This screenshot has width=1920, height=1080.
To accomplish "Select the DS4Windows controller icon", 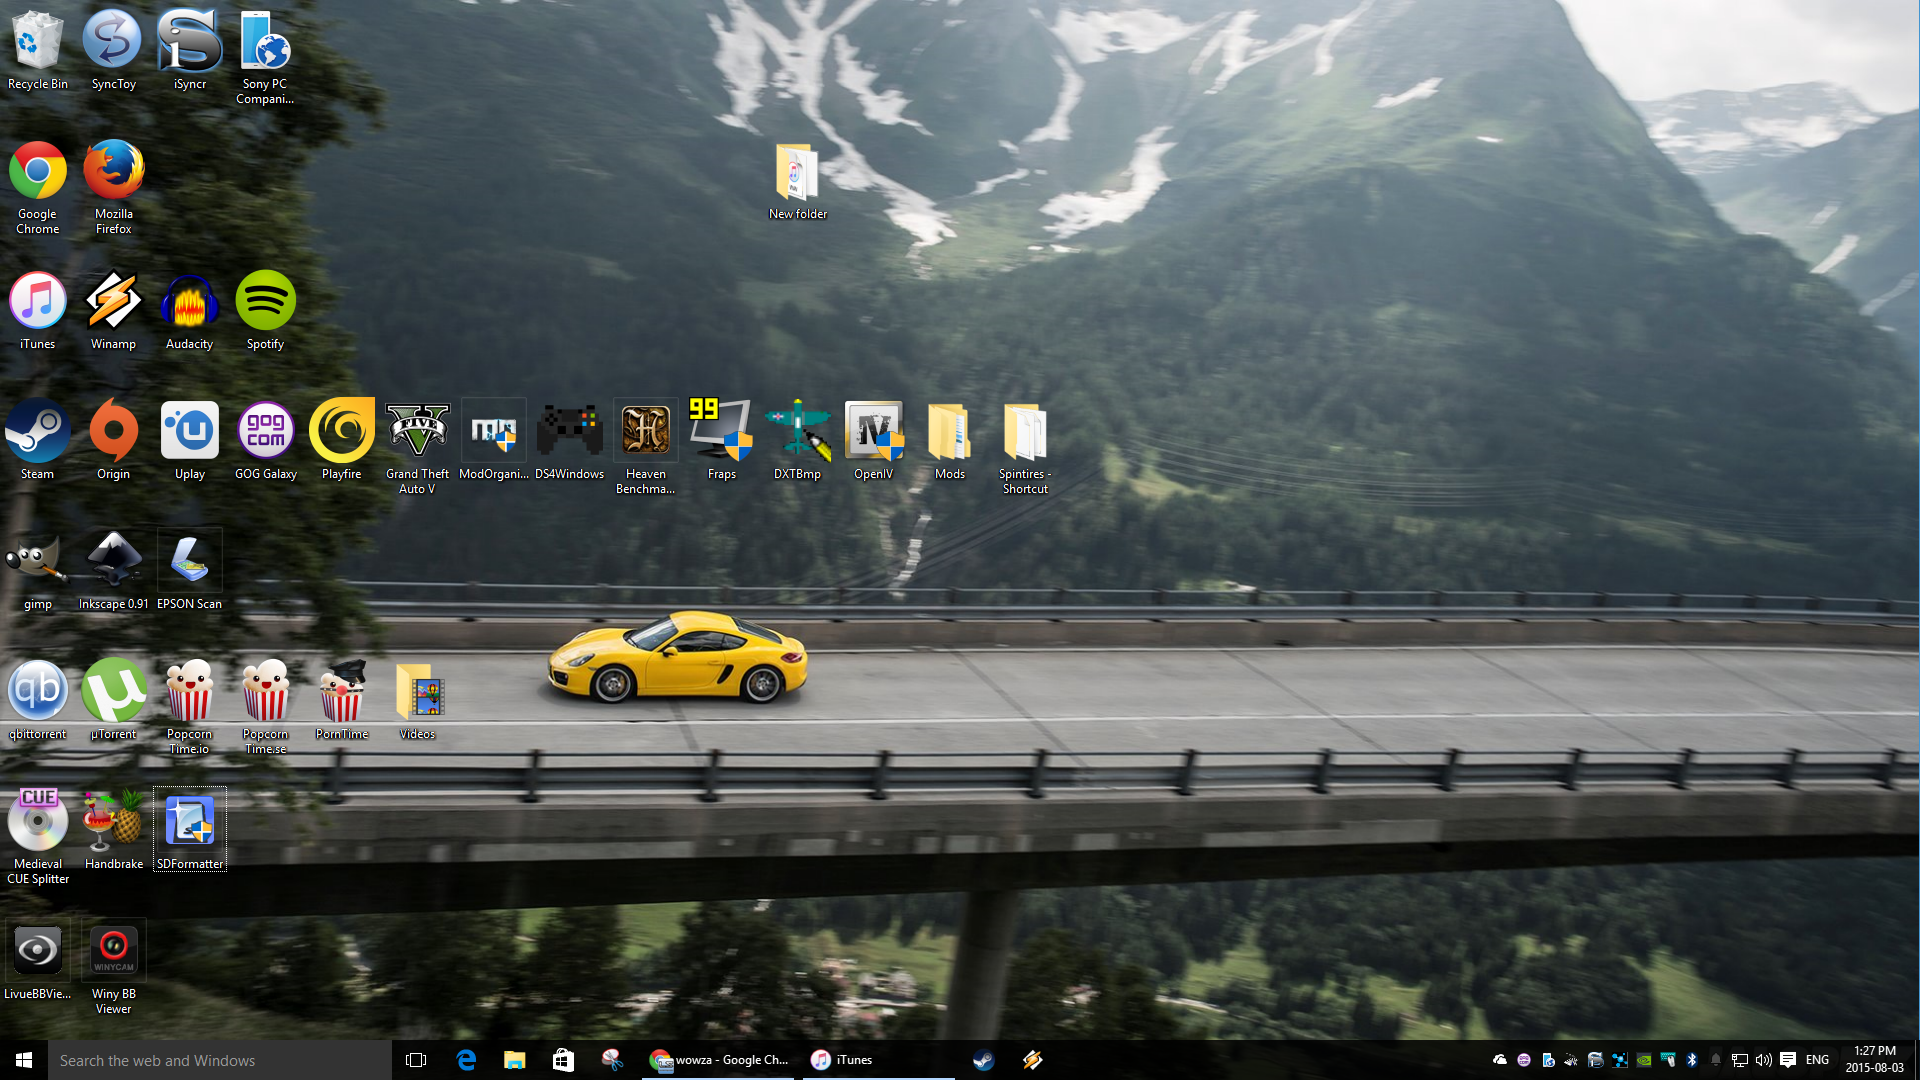I will click(x=569, y=440).
